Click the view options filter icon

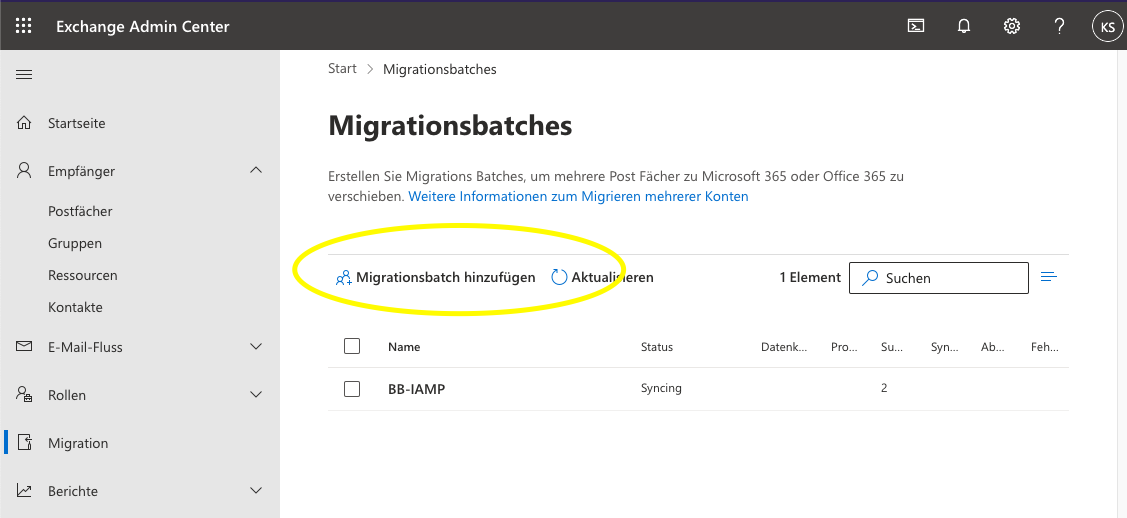point(1049,277)
